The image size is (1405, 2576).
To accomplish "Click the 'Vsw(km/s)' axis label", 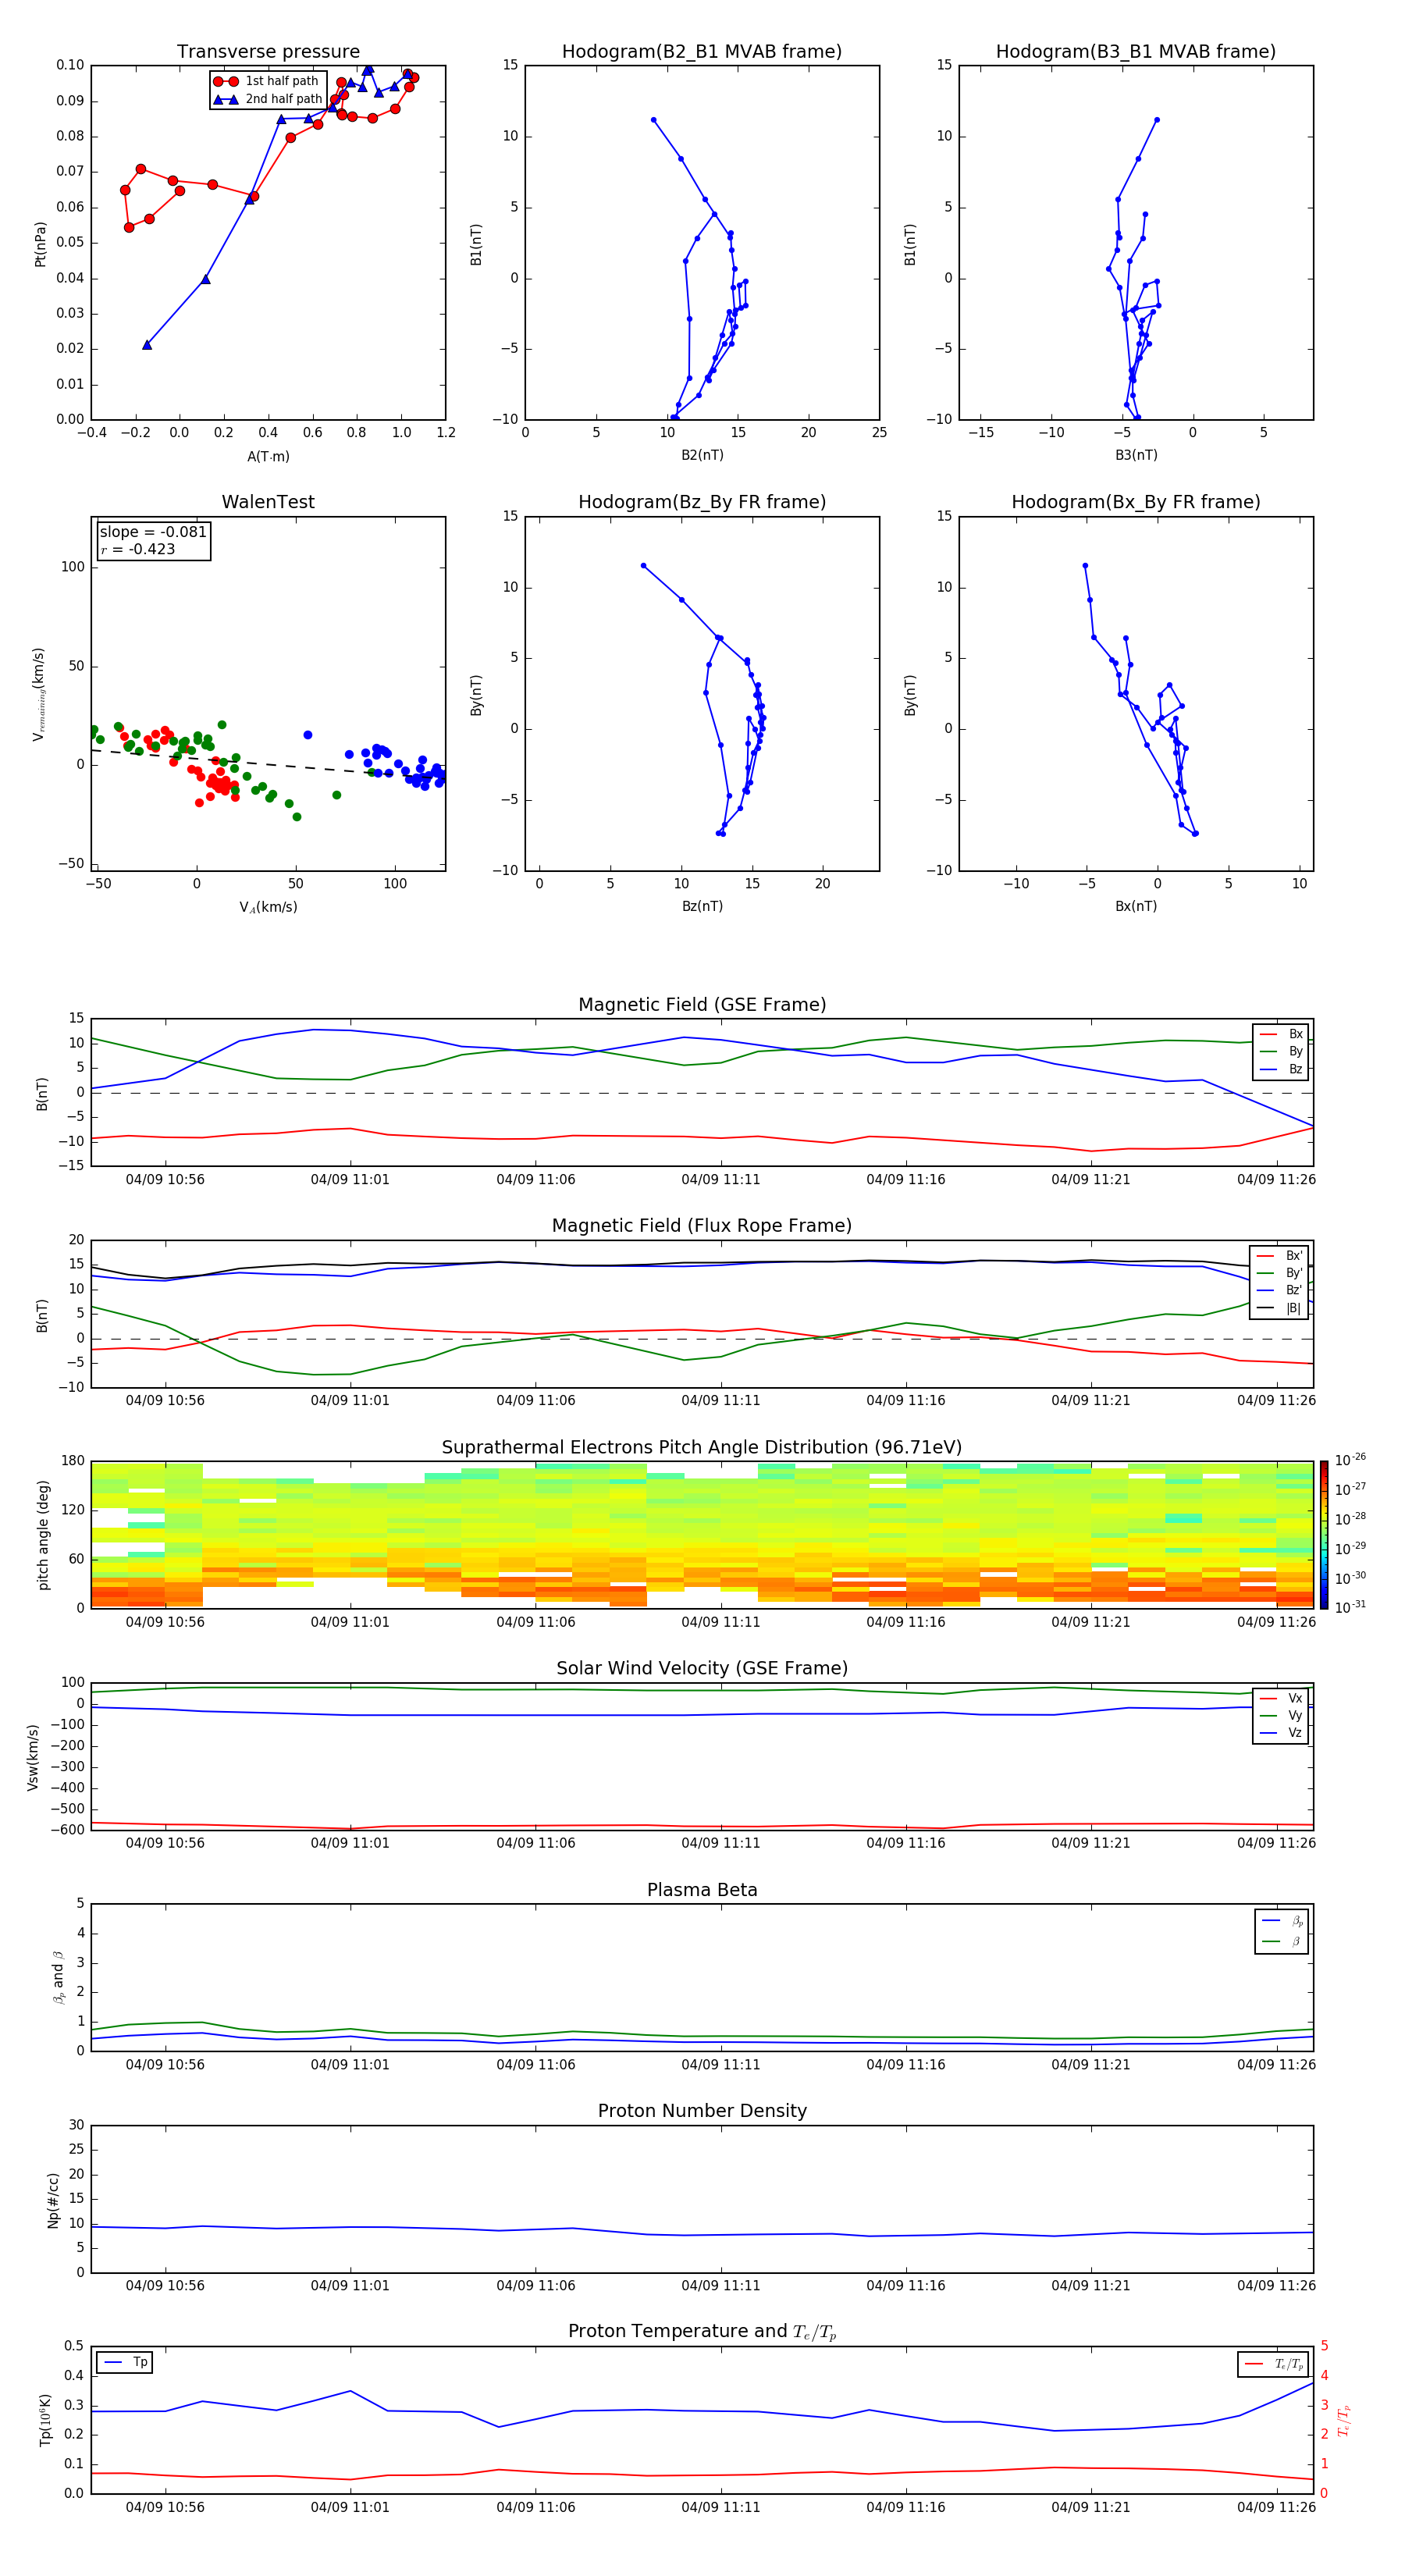I will tap(33, 1757).
